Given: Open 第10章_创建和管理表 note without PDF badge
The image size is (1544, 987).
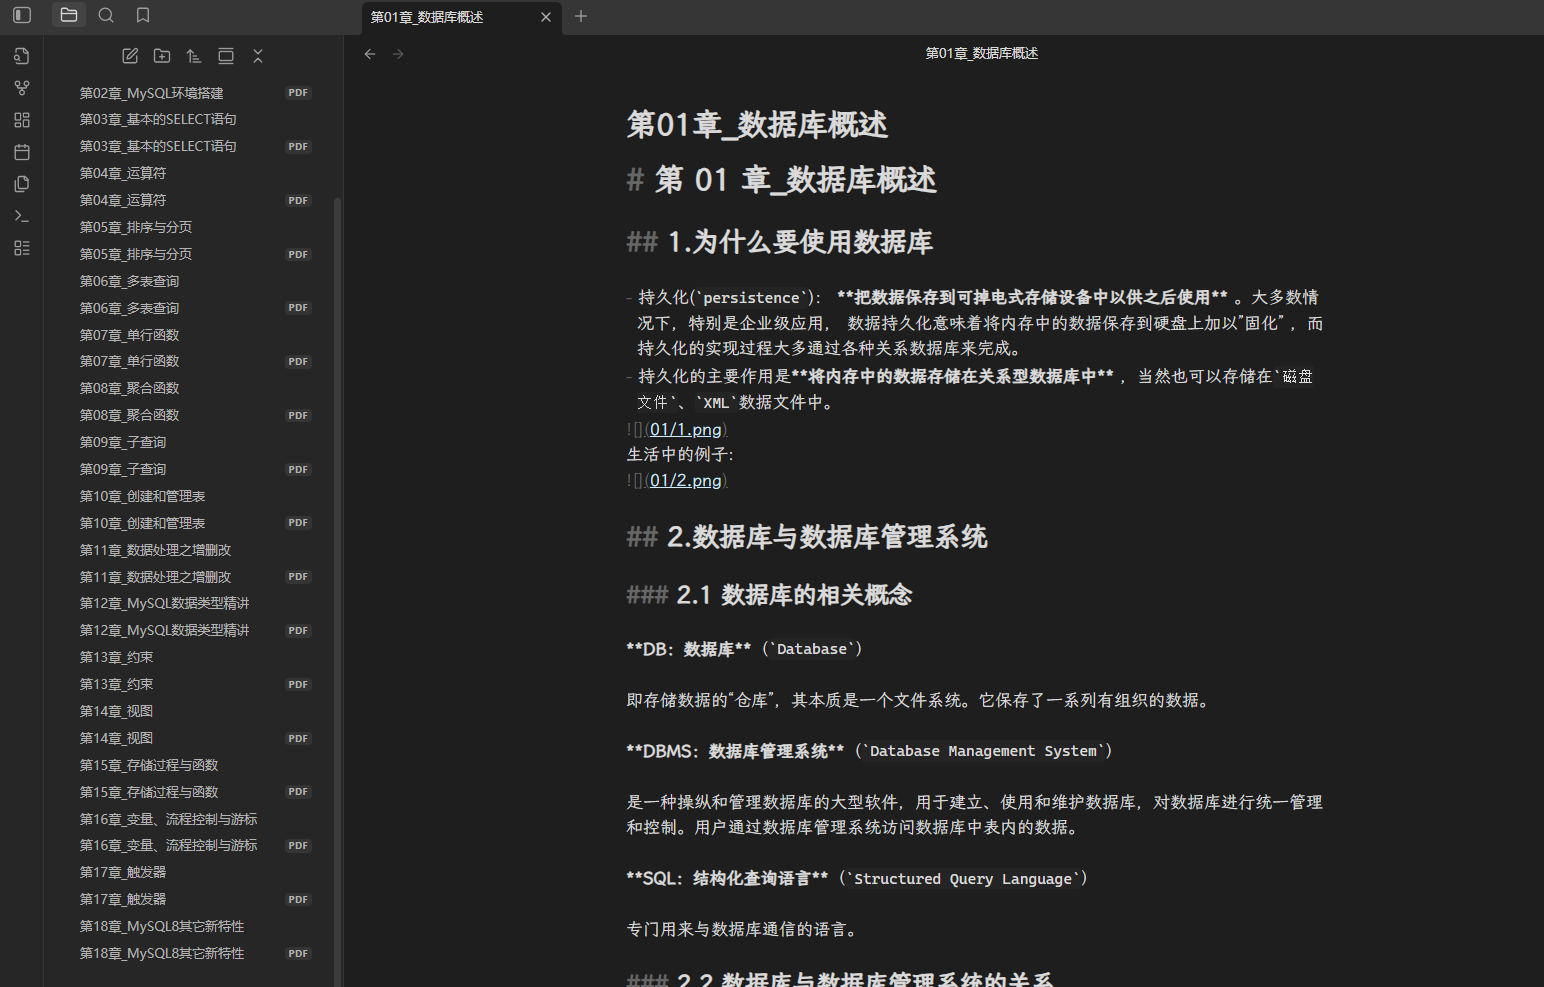Looking at the screenshot, I should coord(195,496).
